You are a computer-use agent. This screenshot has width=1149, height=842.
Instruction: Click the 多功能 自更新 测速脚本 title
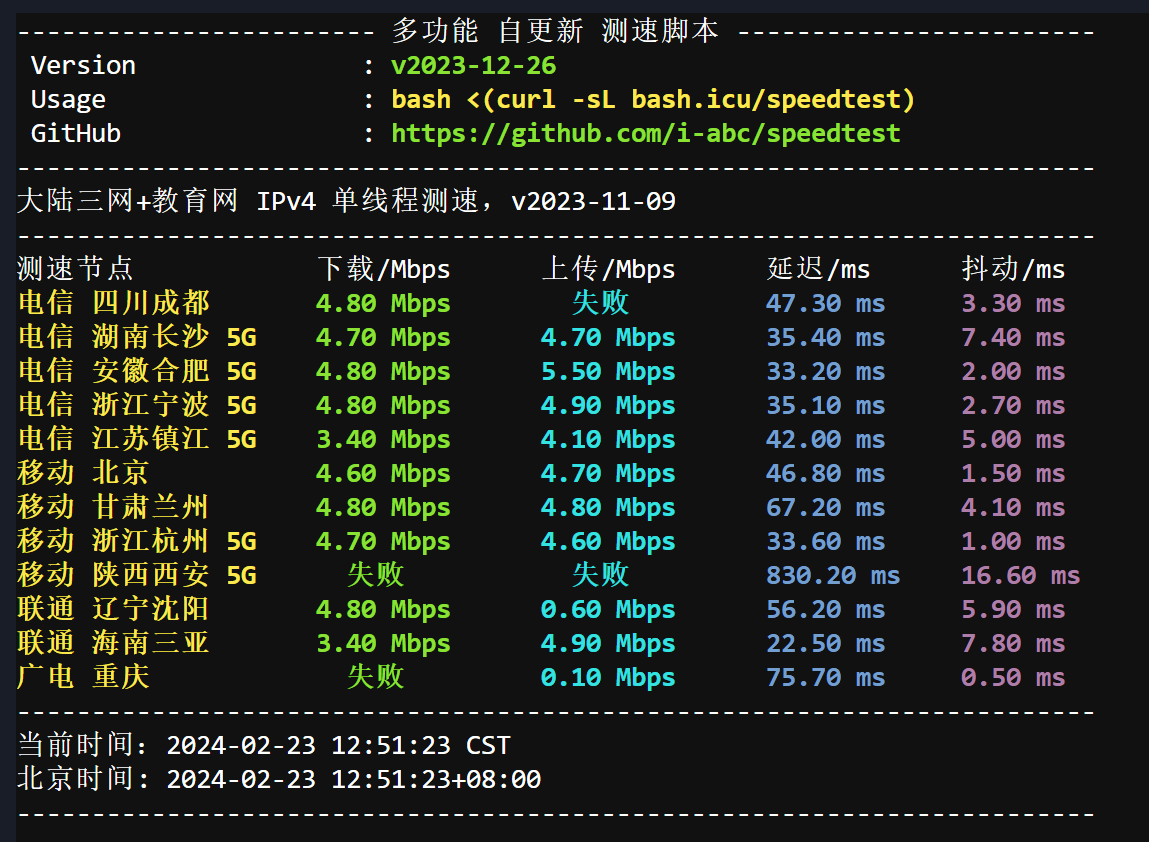coord(555,31)
